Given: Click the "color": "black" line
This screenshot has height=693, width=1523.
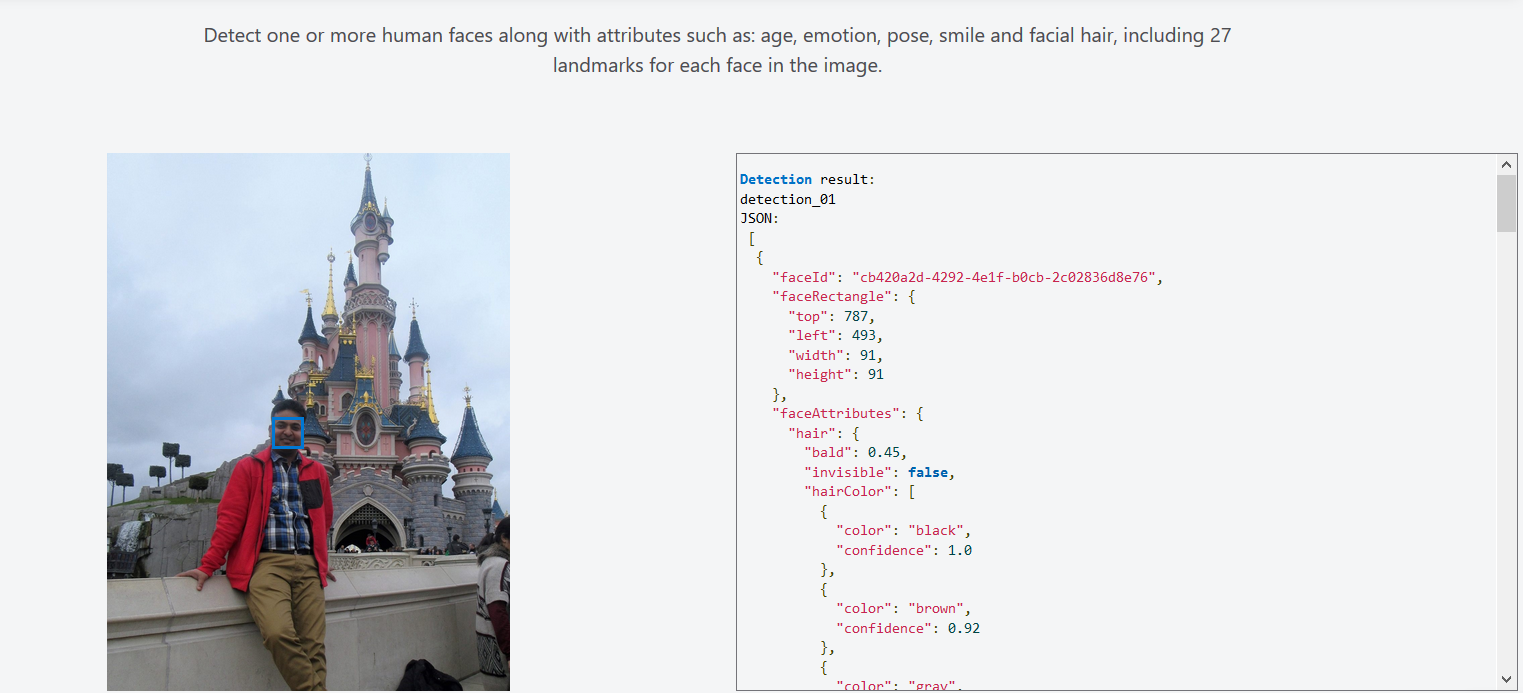Looking at the screenshot, I should 904,530.
